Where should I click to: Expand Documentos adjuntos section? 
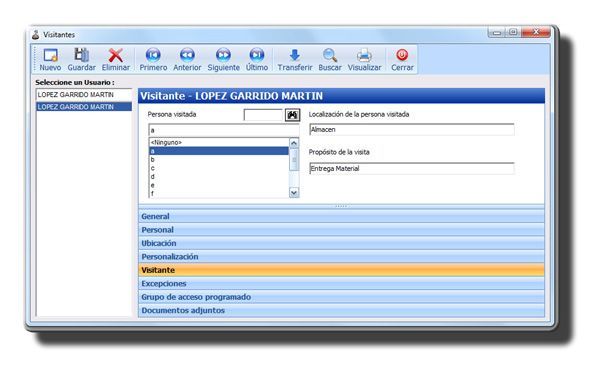[341, 310]
